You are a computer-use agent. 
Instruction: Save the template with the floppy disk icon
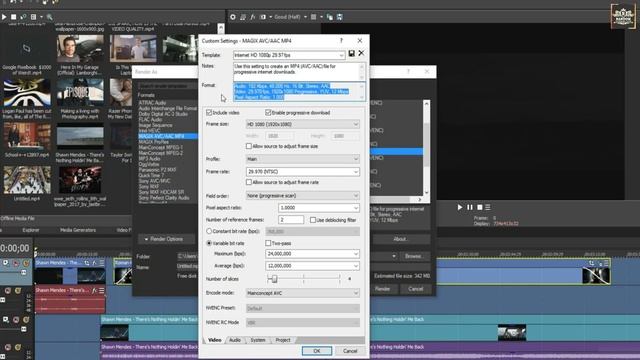pos(351,53)
